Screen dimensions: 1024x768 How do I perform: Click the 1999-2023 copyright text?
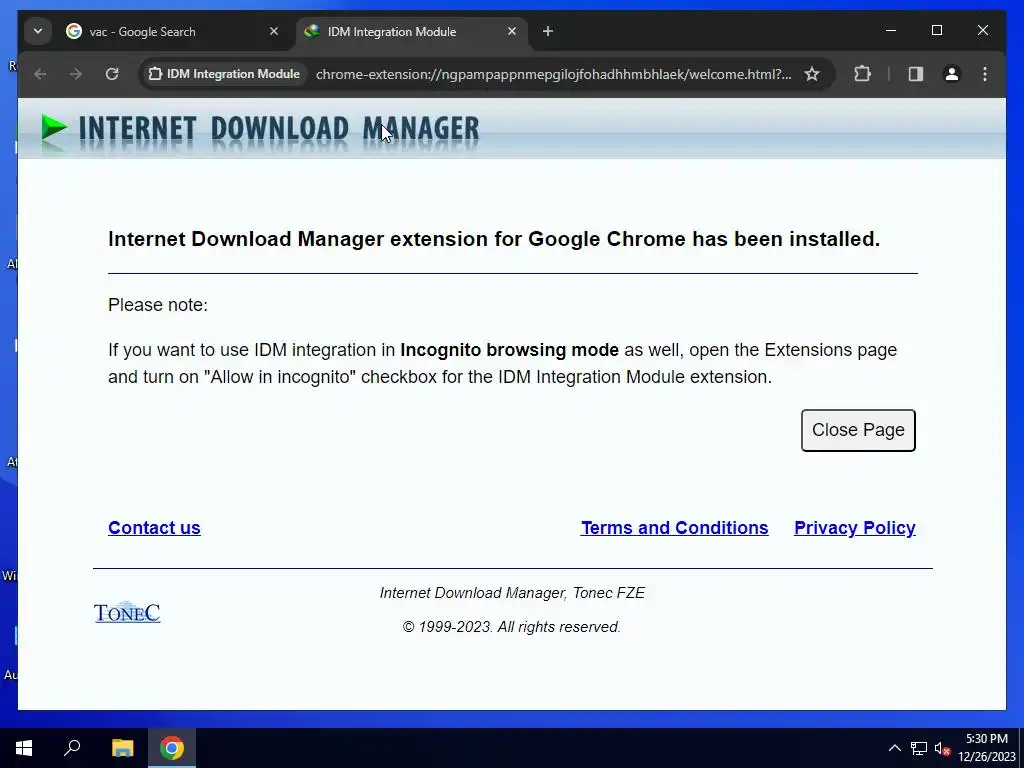(x=511, y=627)
